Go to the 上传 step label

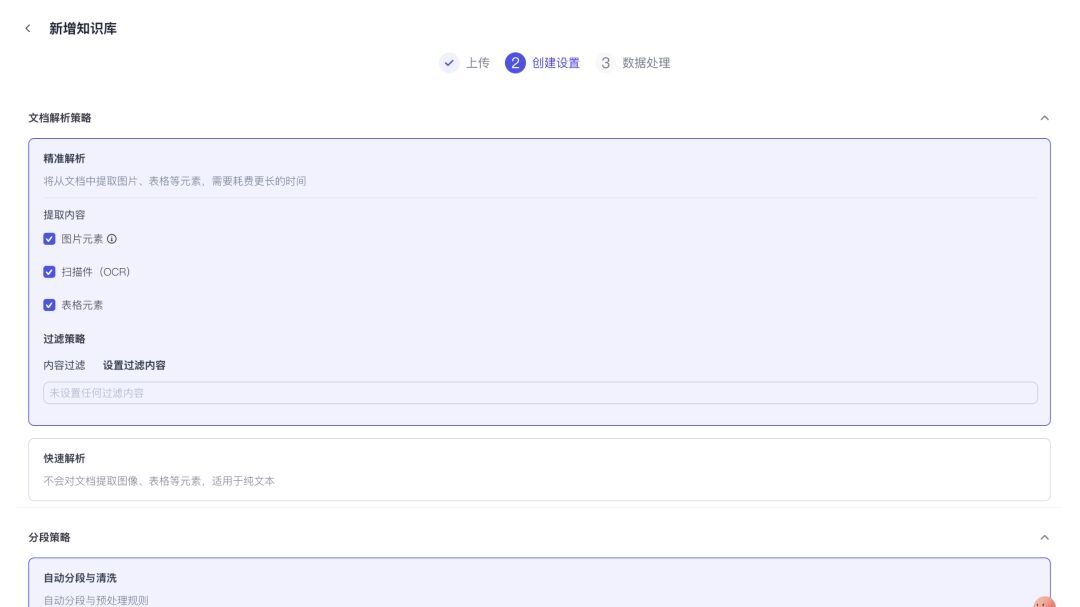(x=478, y=63)
